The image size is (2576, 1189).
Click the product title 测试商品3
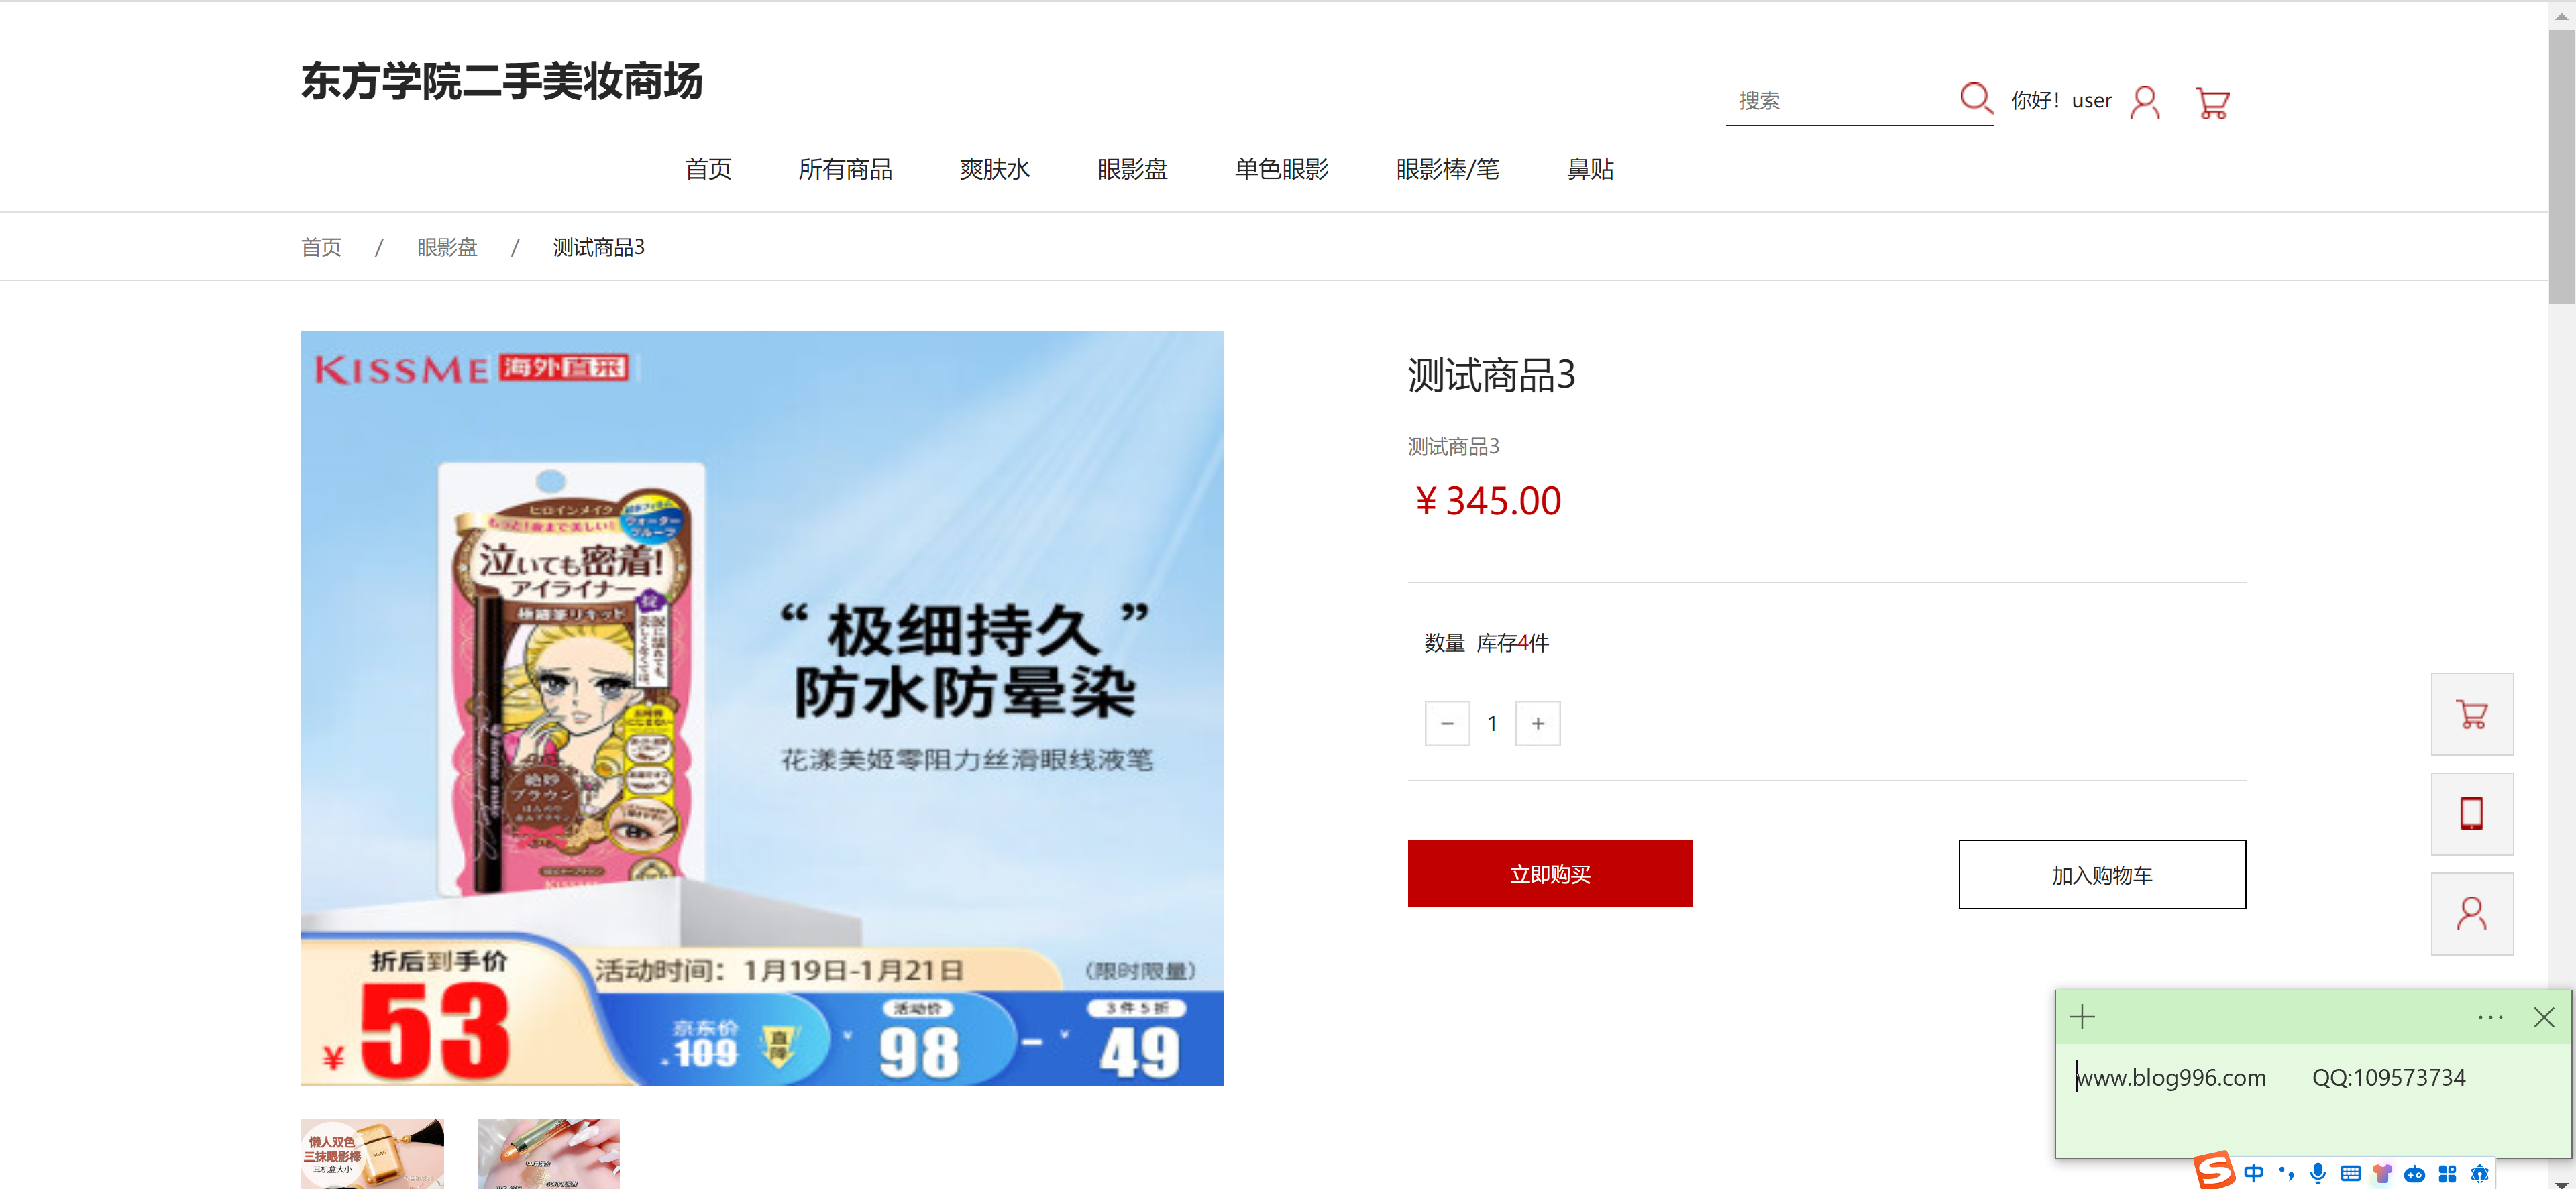point(1491,375)
